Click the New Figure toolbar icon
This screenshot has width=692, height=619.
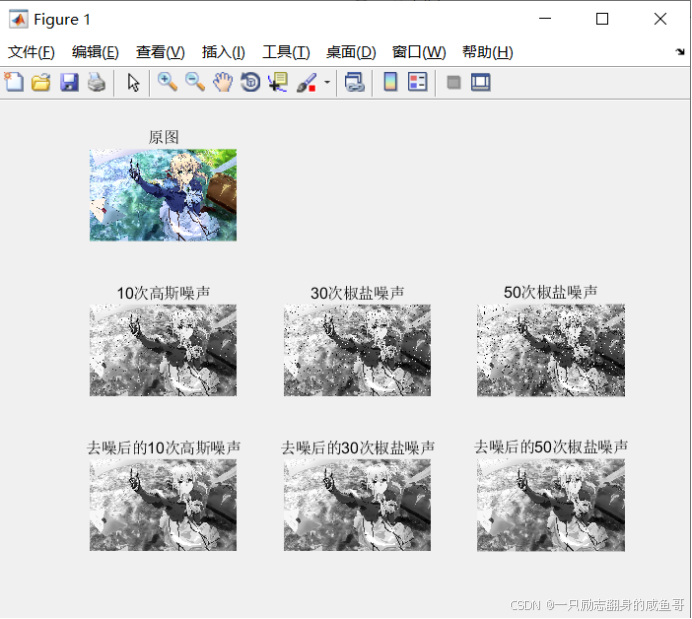(14, 83)
